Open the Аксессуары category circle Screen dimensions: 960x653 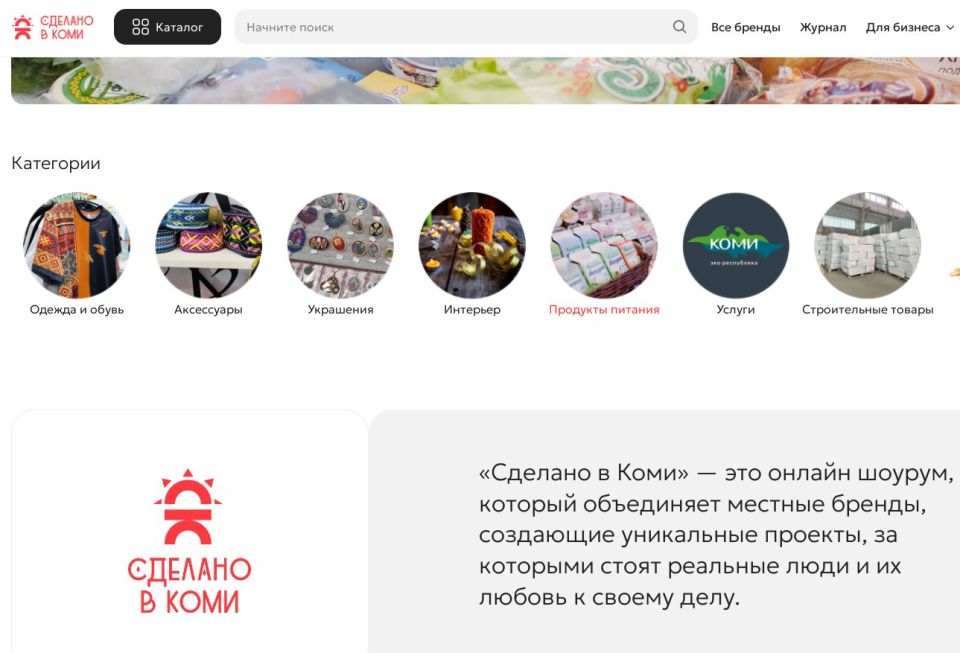coord(208,245)
